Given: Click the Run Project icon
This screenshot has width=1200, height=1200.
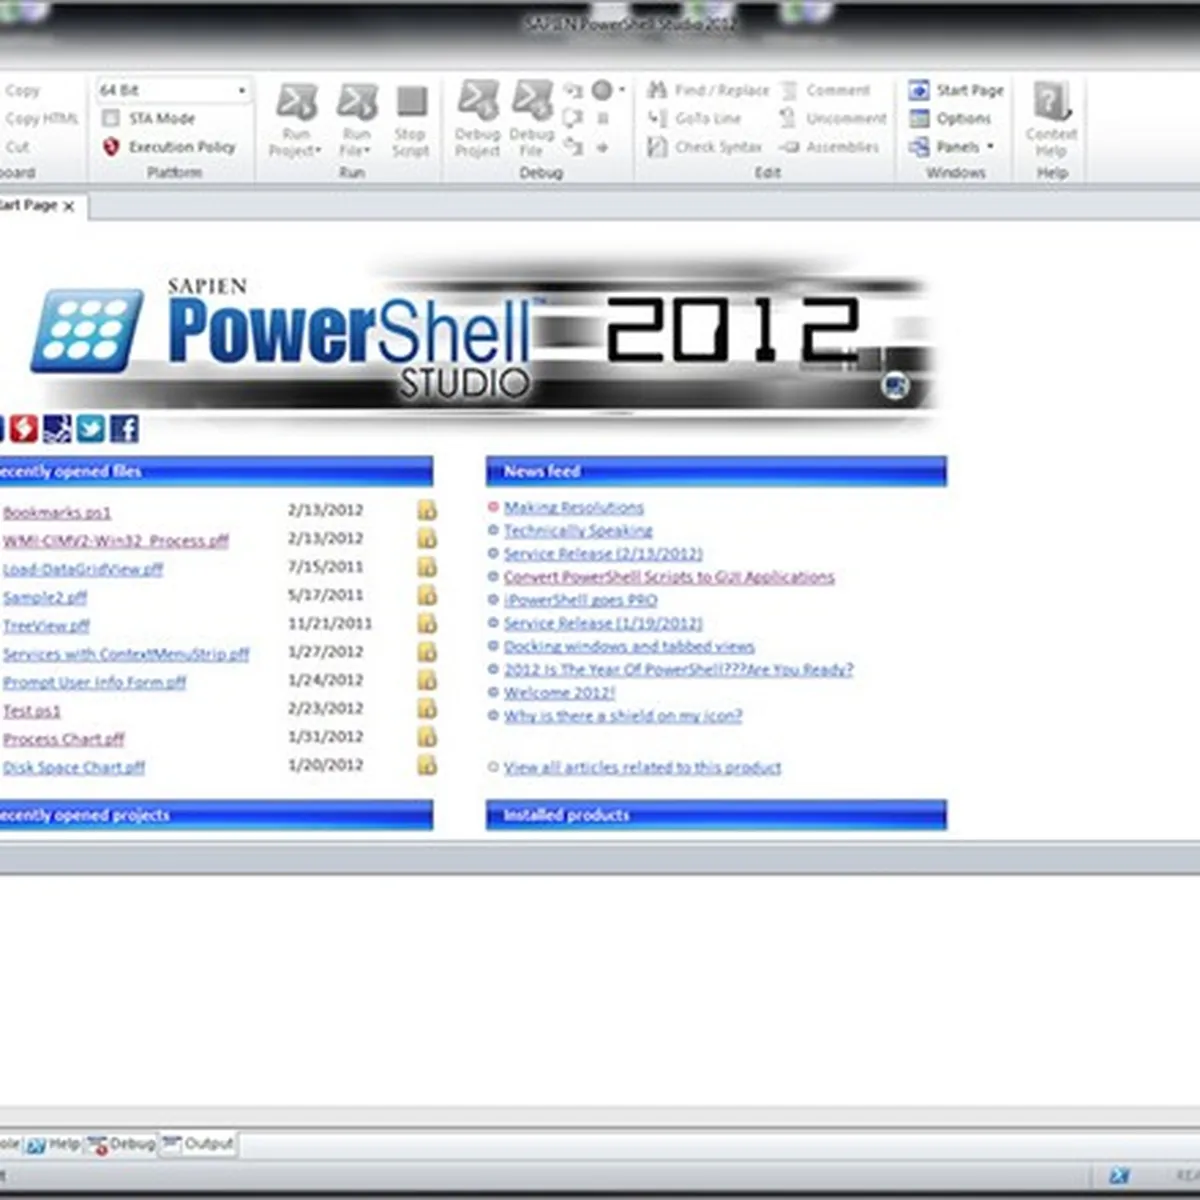Looking at the screenshot, I should pos(297,102).
